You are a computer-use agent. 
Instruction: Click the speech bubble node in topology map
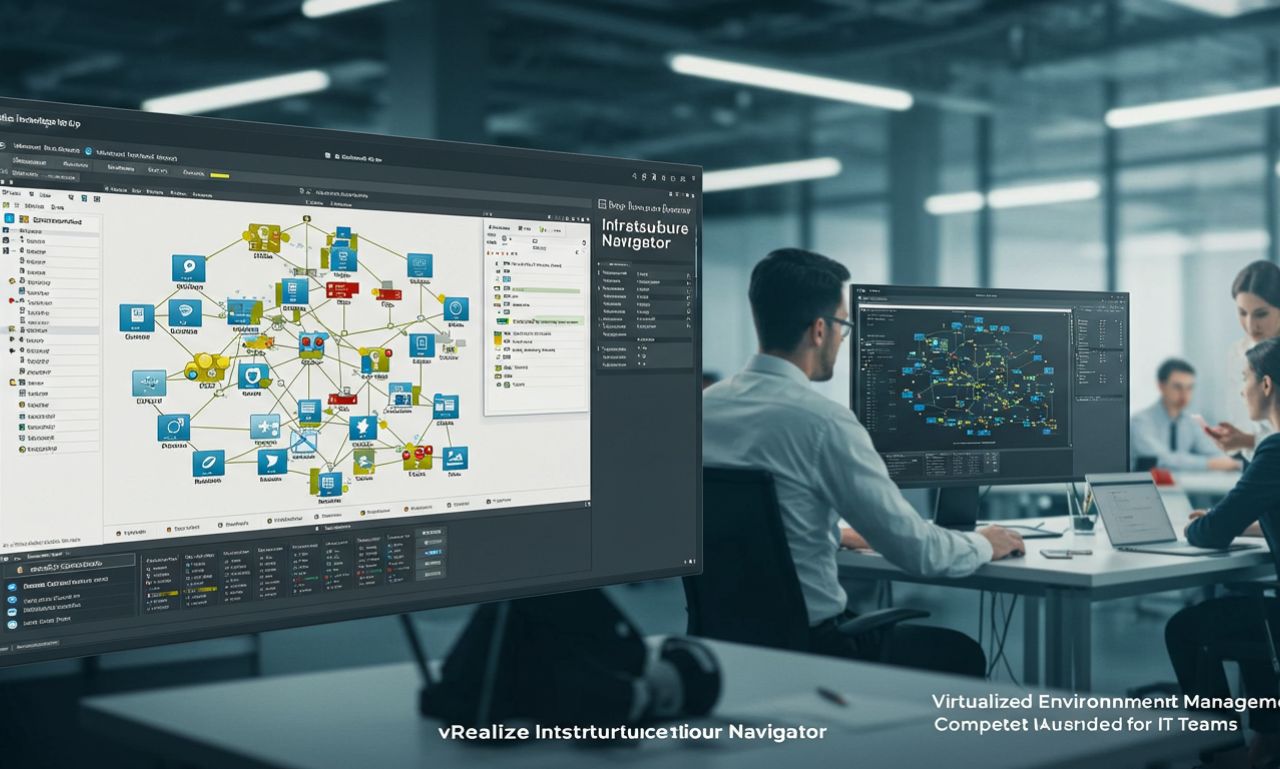(x=188, y=268)
